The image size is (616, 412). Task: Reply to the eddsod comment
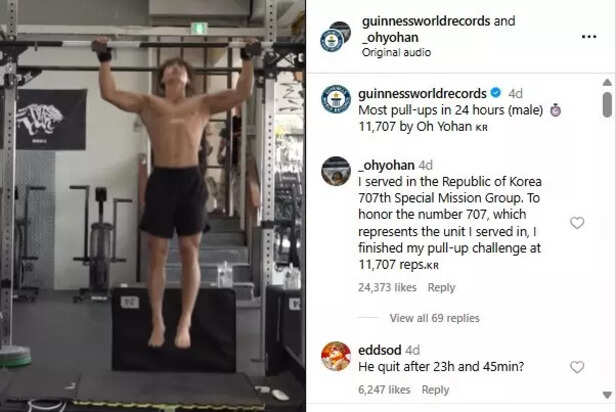point(435,390)
